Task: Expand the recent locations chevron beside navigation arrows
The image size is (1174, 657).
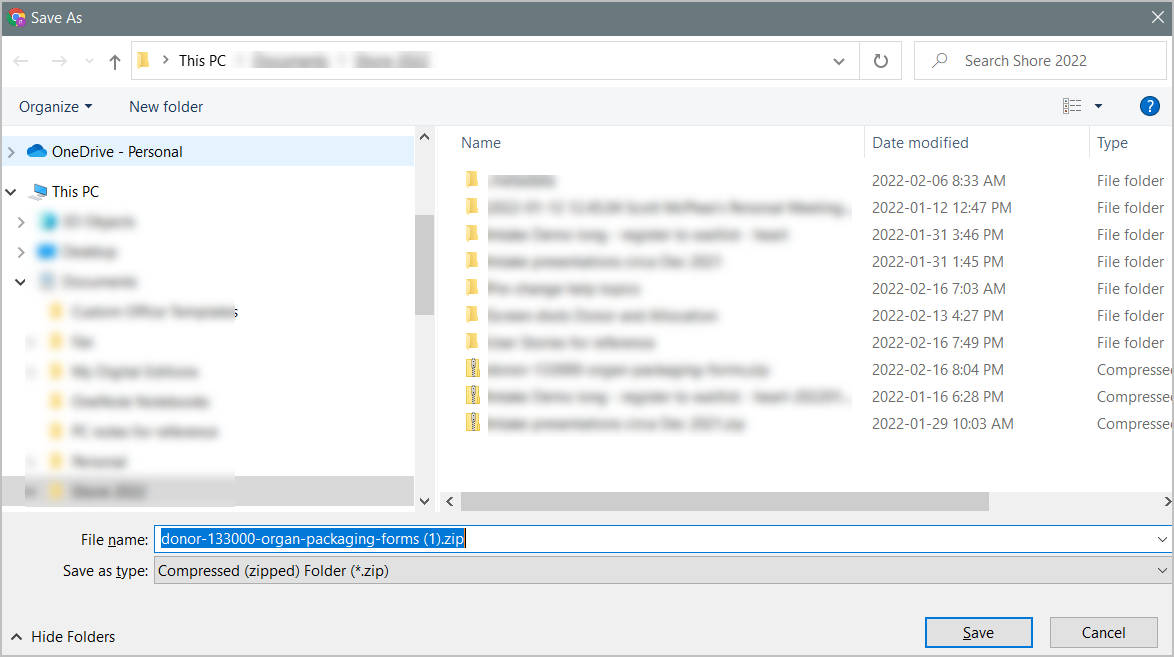Action: pos(88,61)
